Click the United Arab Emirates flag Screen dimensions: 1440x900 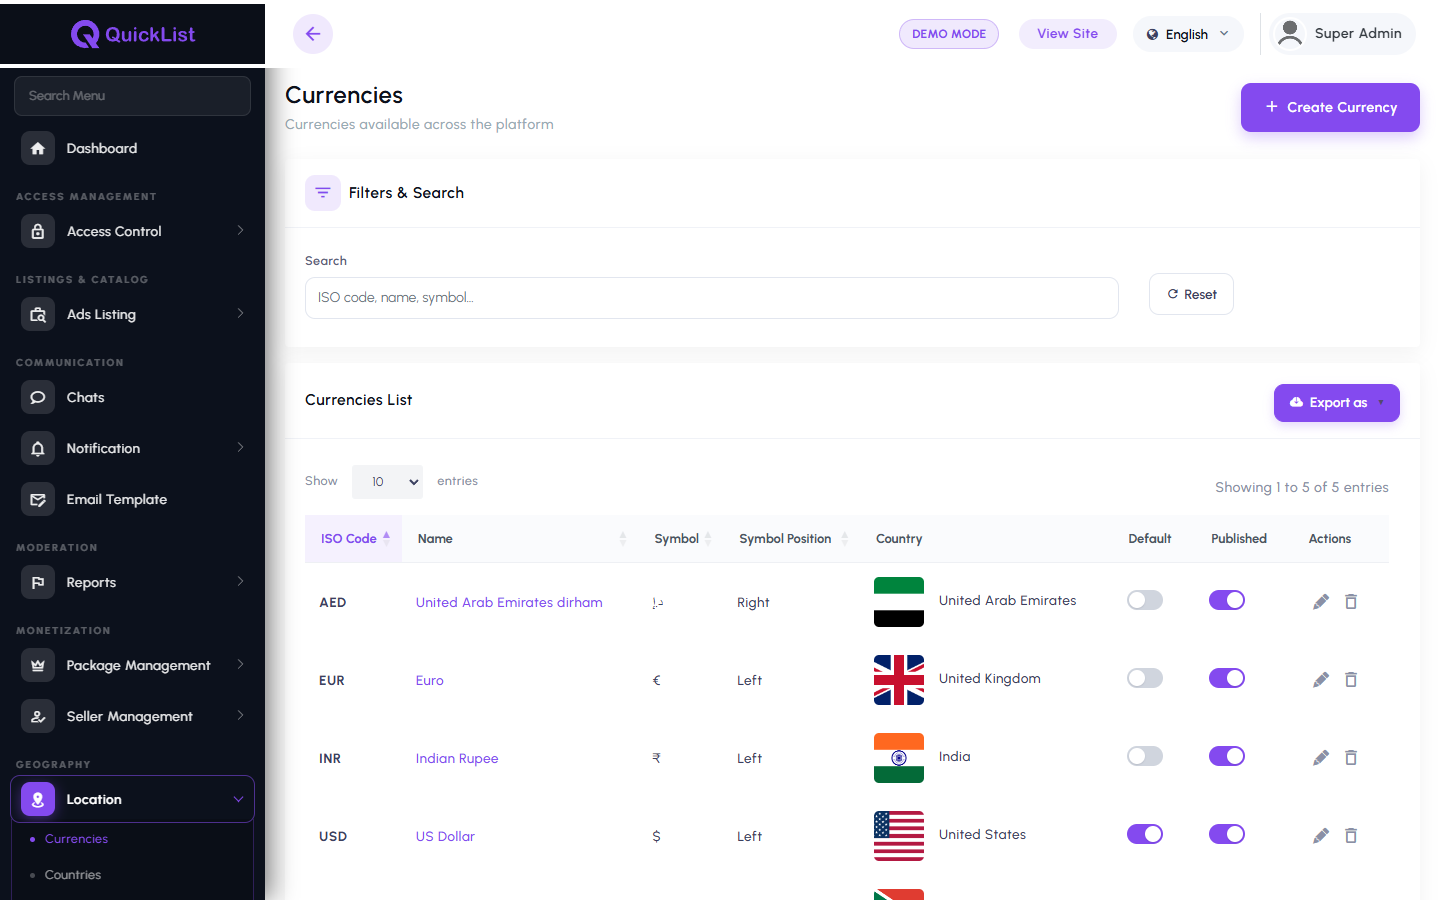click(899, 602)
